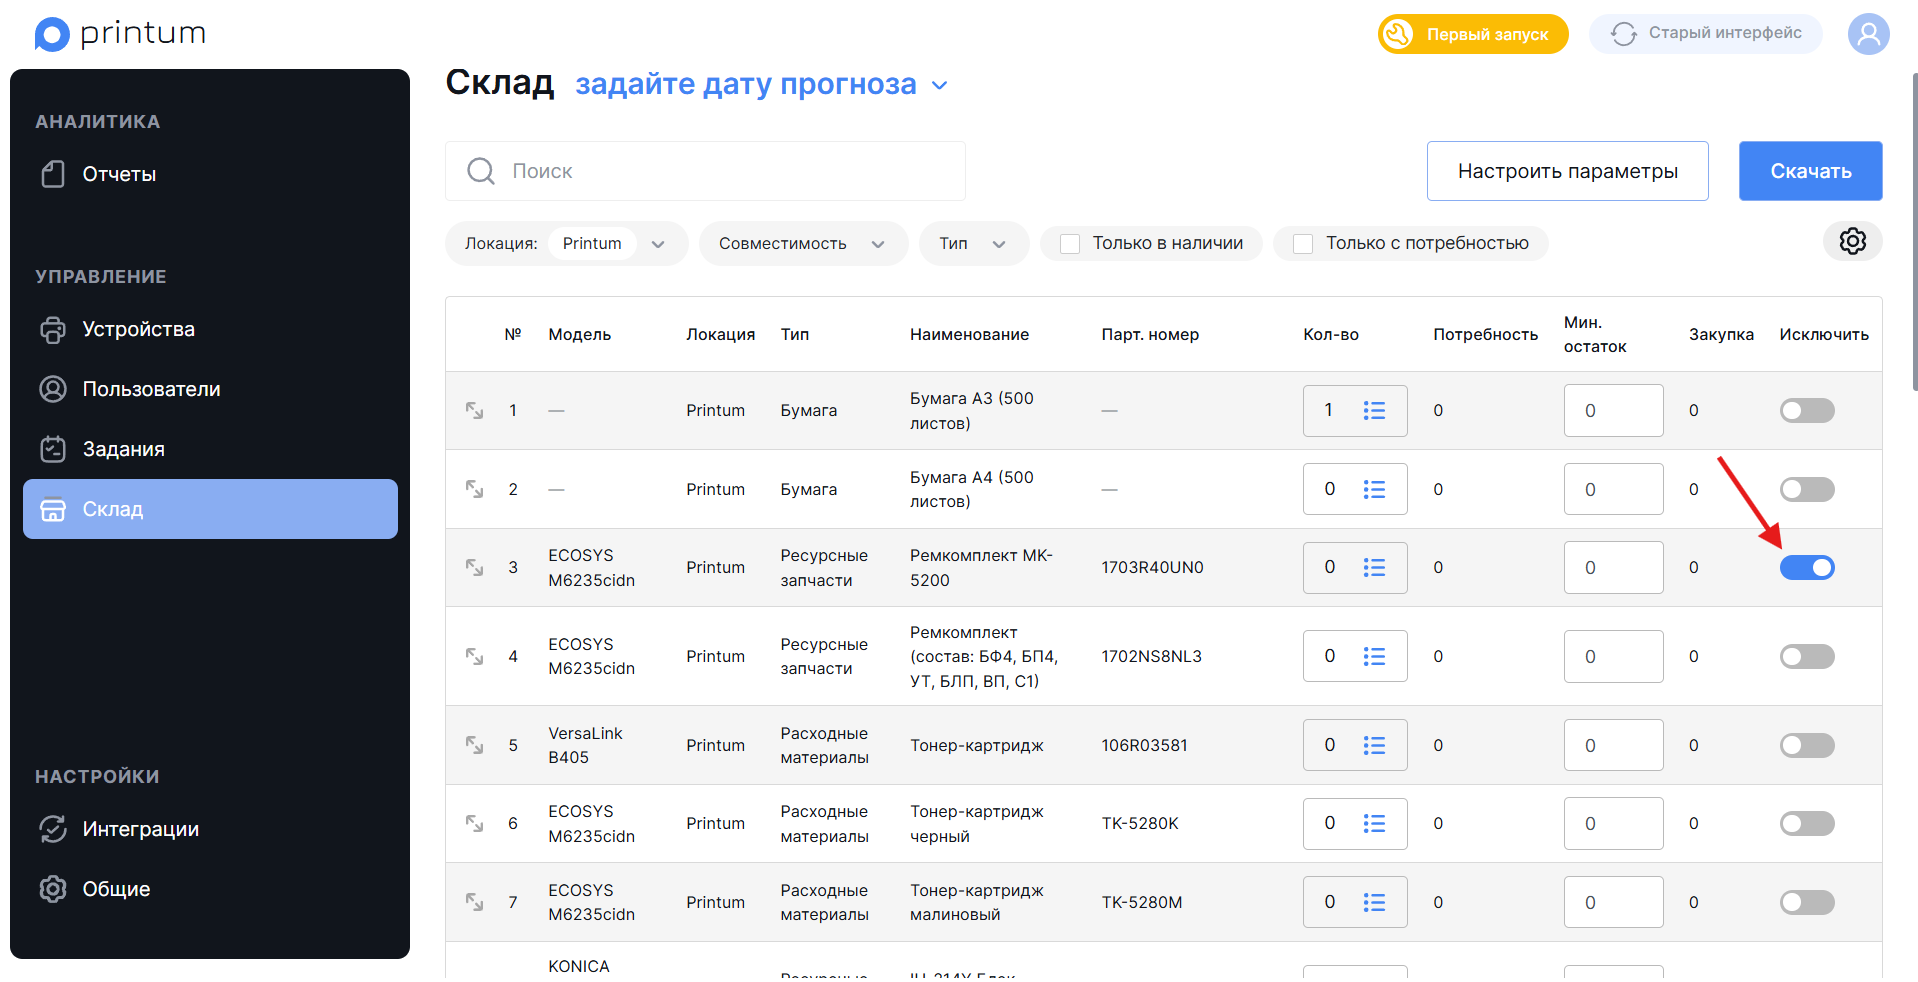Open quantity list icon for TK-5280K
Screen dimensions: 1918x982
(1374, 823)
